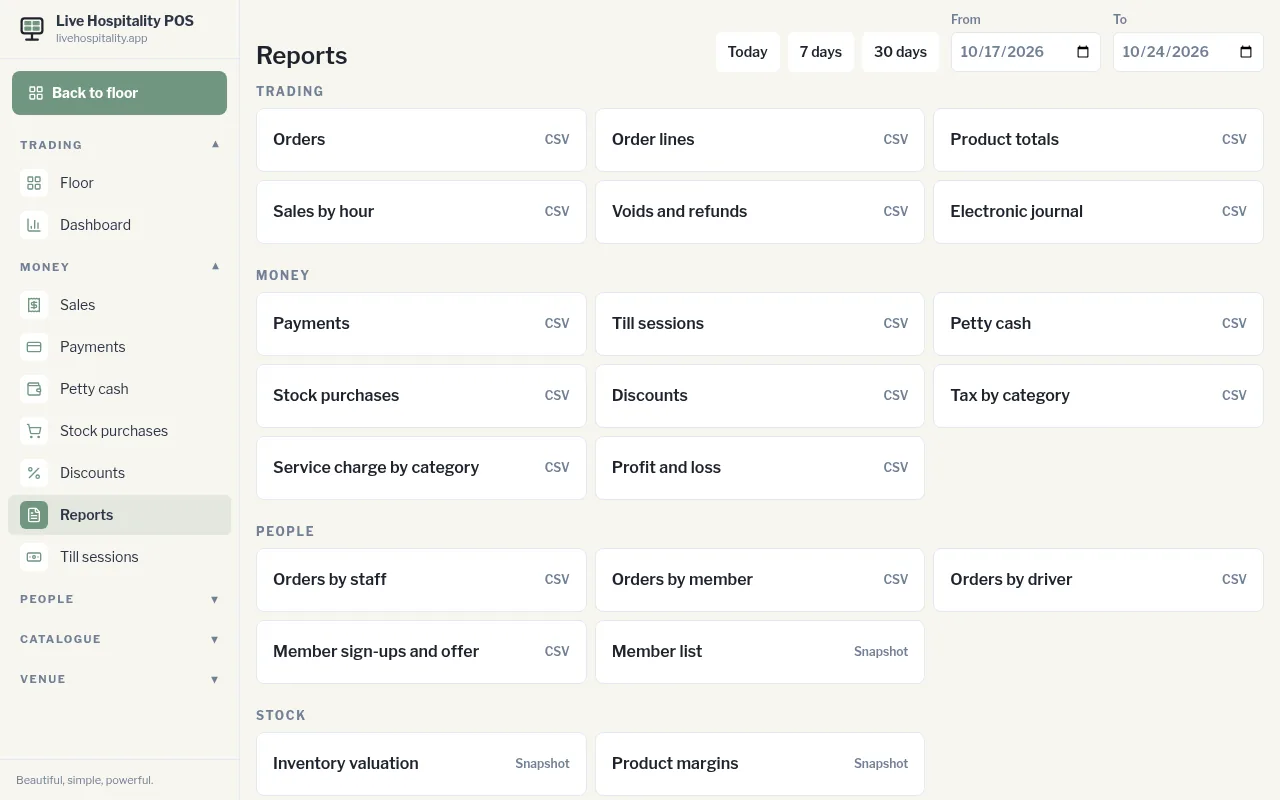Open the Member list snapshot report
This screenshot has height=800, width=1280.
click(x=760, y=652)
